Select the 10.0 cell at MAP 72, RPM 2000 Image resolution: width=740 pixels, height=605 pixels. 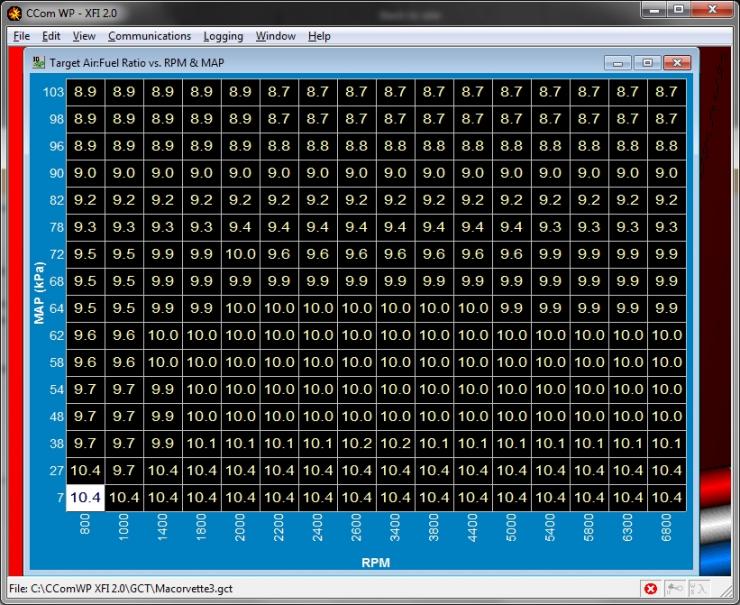pos(240,254)
